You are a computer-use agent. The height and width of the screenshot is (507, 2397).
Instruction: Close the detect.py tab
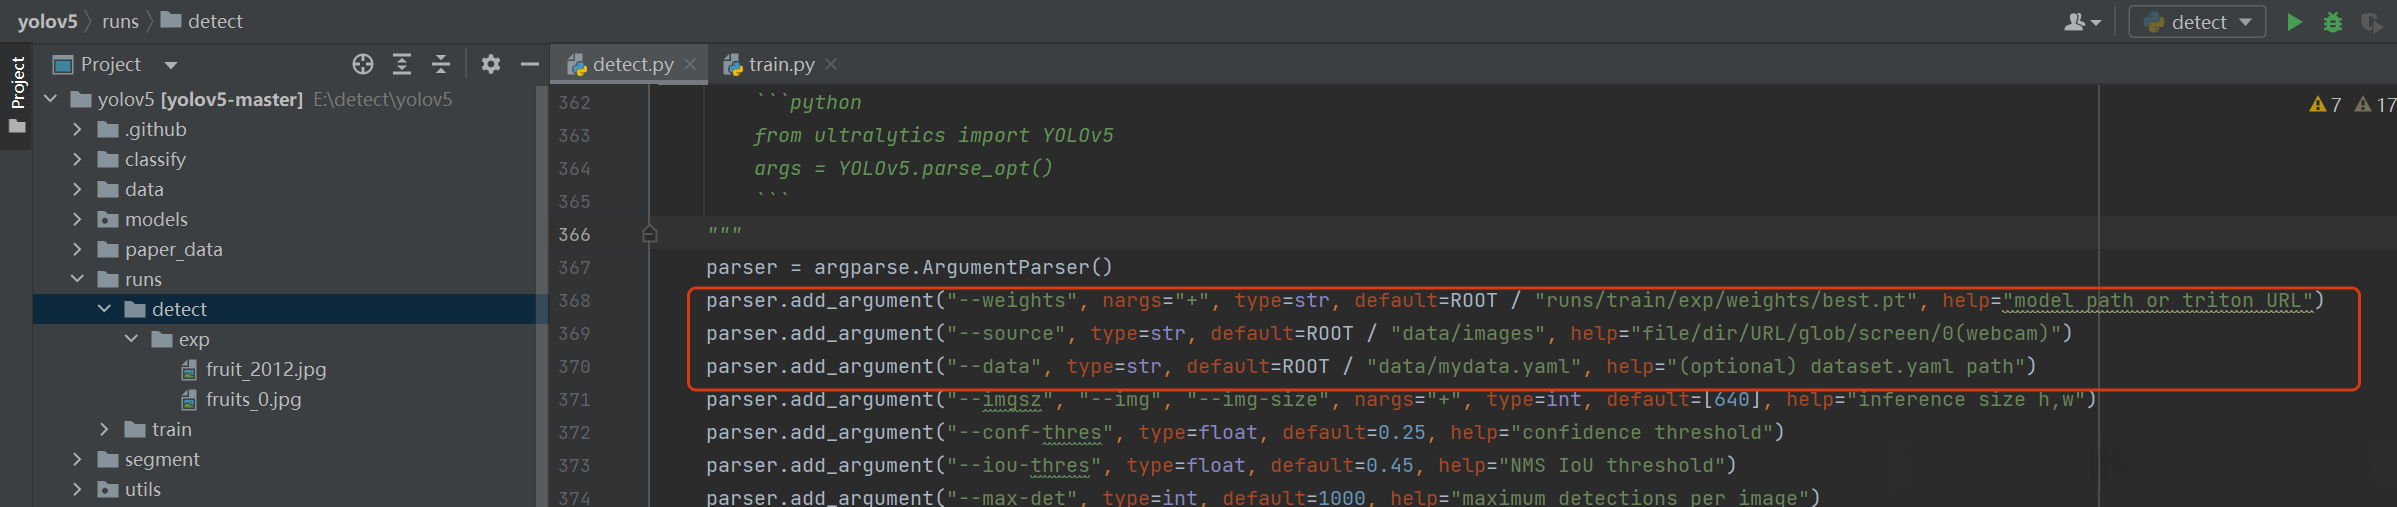(690, 64)
